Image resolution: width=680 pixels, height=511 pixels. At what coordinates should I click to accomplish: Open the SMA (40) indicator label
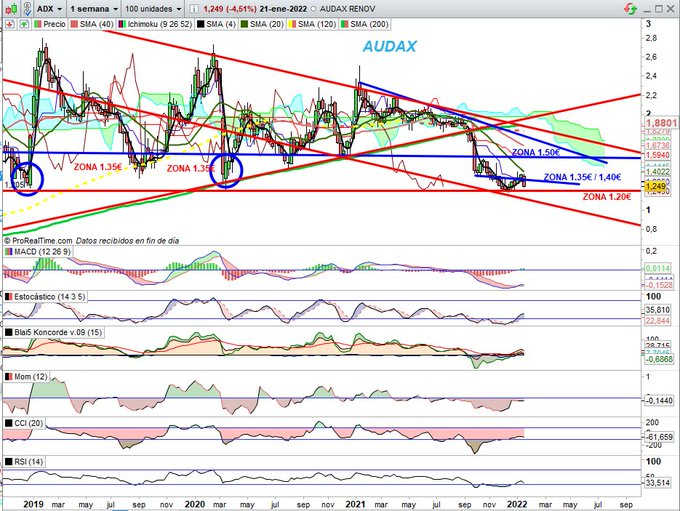[92, 24]
